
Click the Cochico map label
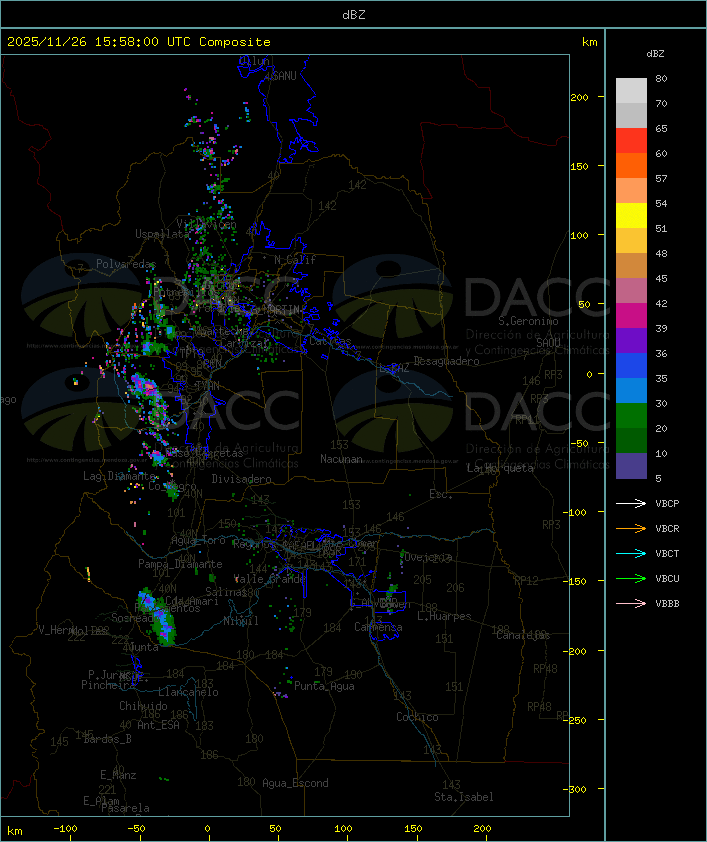(417, 717)
